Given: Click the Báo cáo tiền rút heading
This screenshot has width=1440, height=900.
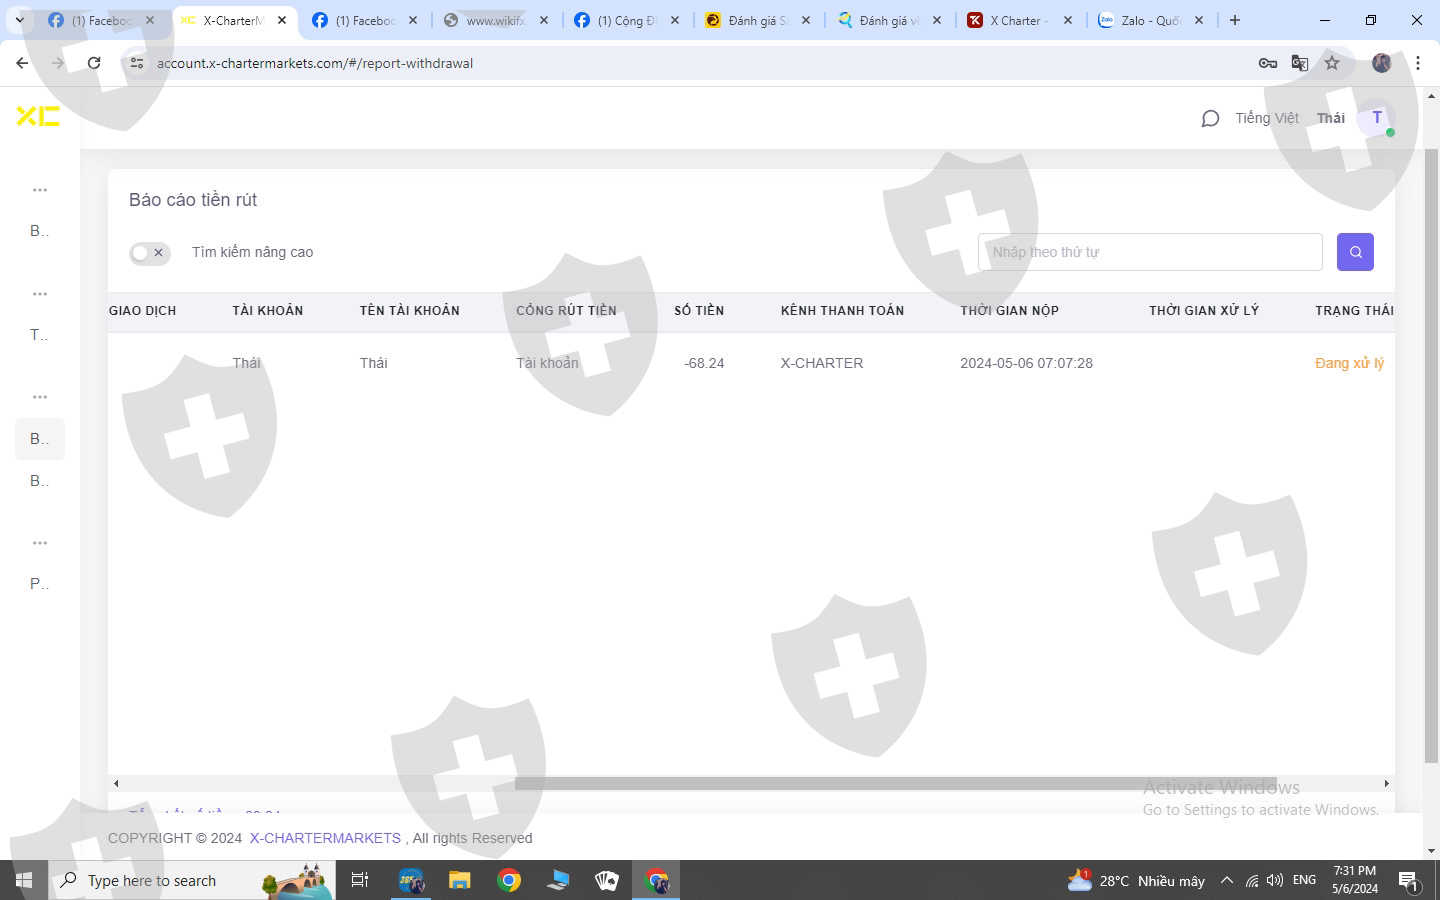Looking at the screenshot, I should pos(193,200).
